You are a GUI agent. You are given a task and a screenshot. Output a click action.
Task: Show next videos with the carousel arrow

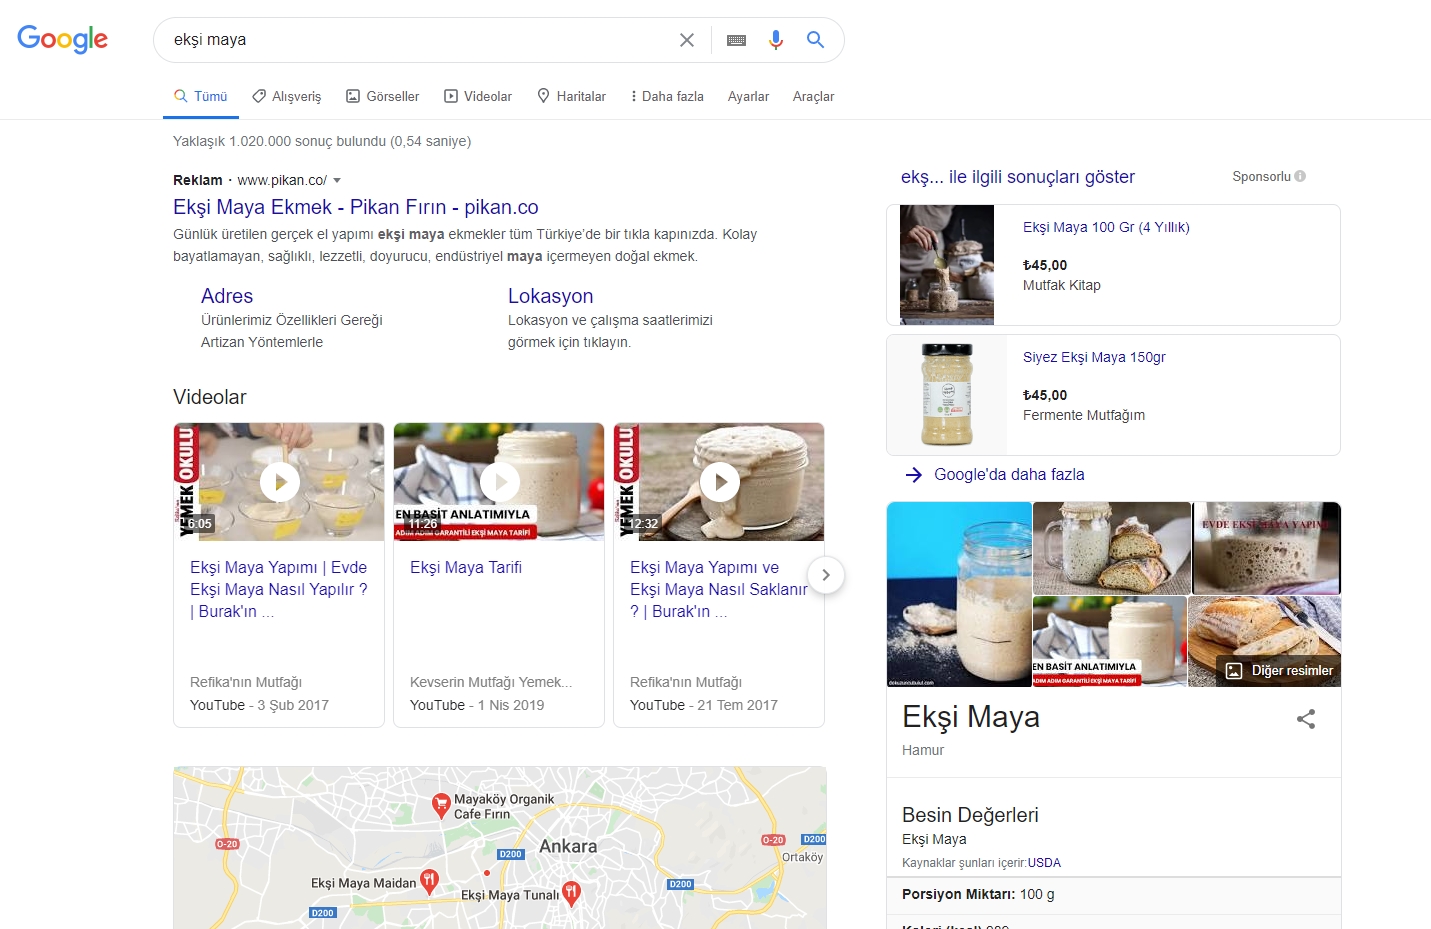[x=826, y=575]
